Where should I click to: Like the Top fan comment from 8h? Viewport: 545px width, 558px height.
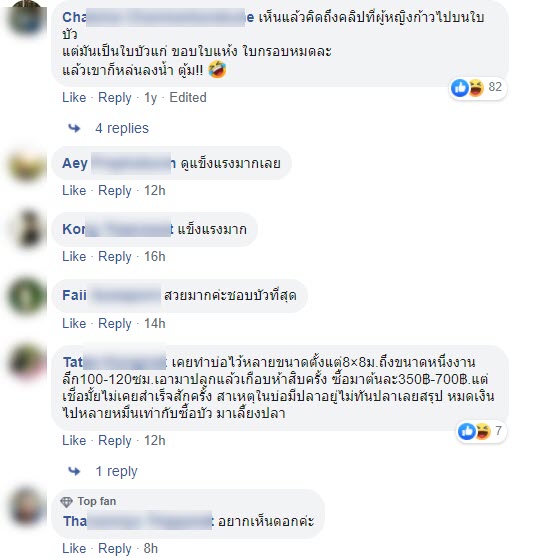point(74,548)
